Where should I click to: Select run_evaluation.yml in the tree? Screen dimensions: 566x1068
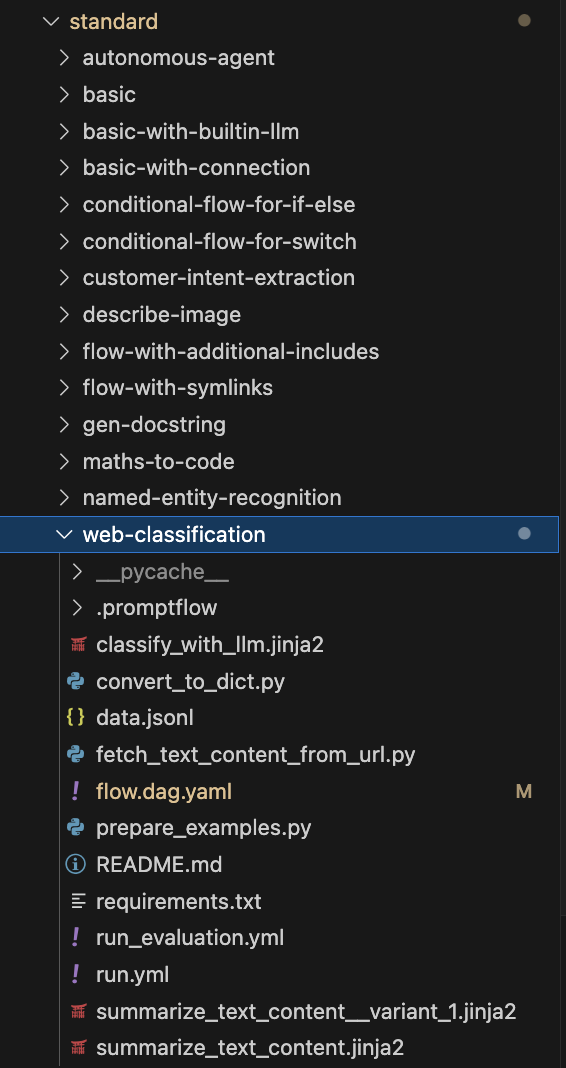[x=190, y=939]
